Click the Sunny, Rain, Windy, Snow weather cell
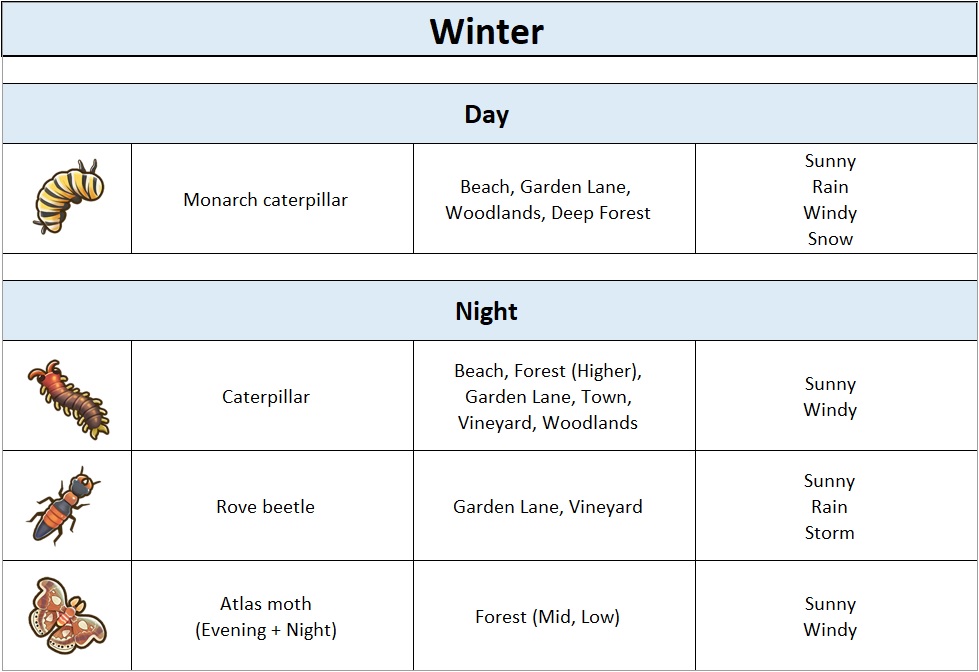Viewport: 979px width, 672px height. (x=830, y=199)
